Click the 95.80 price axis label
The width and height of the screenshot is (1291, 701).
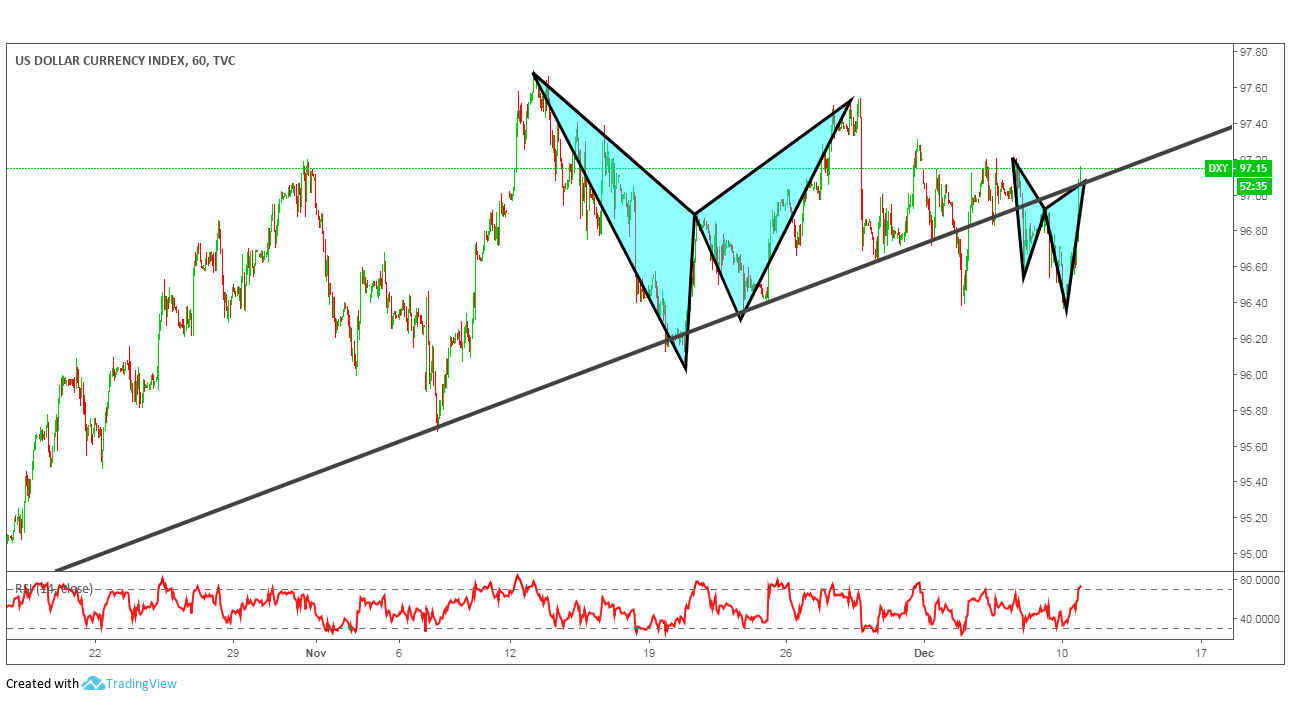[1254, 411]
